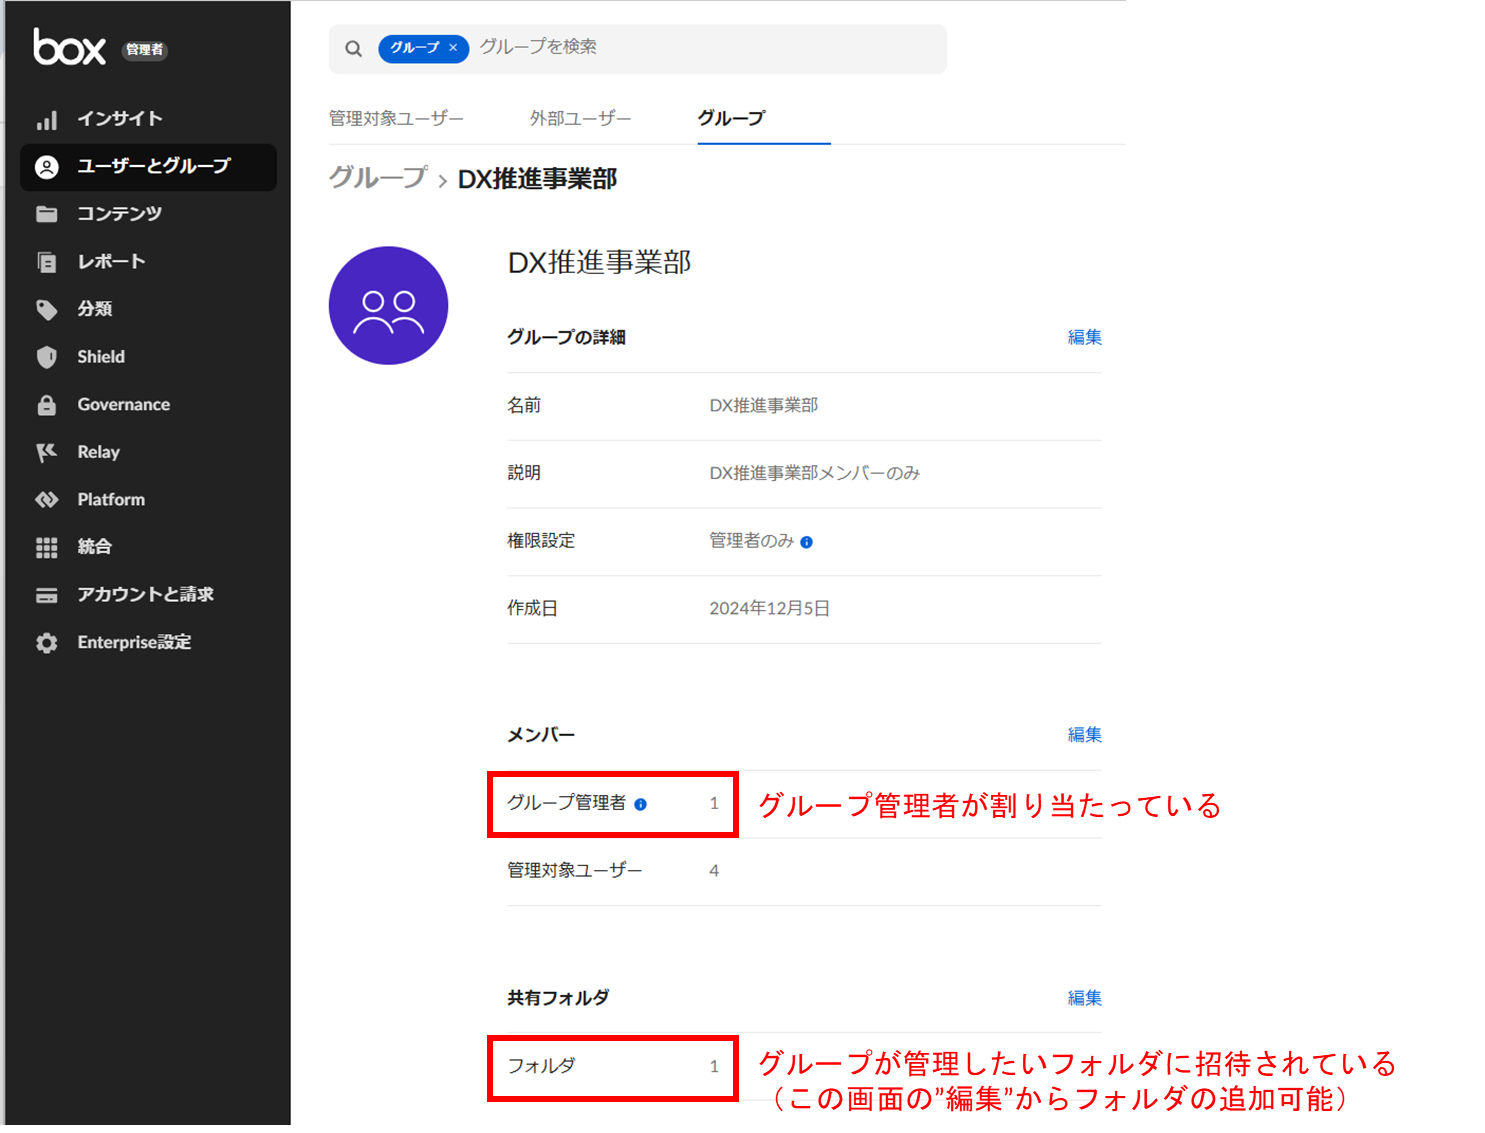
Task: Click the グループ breadcrumb link
Action: click(x=378, y=178)
